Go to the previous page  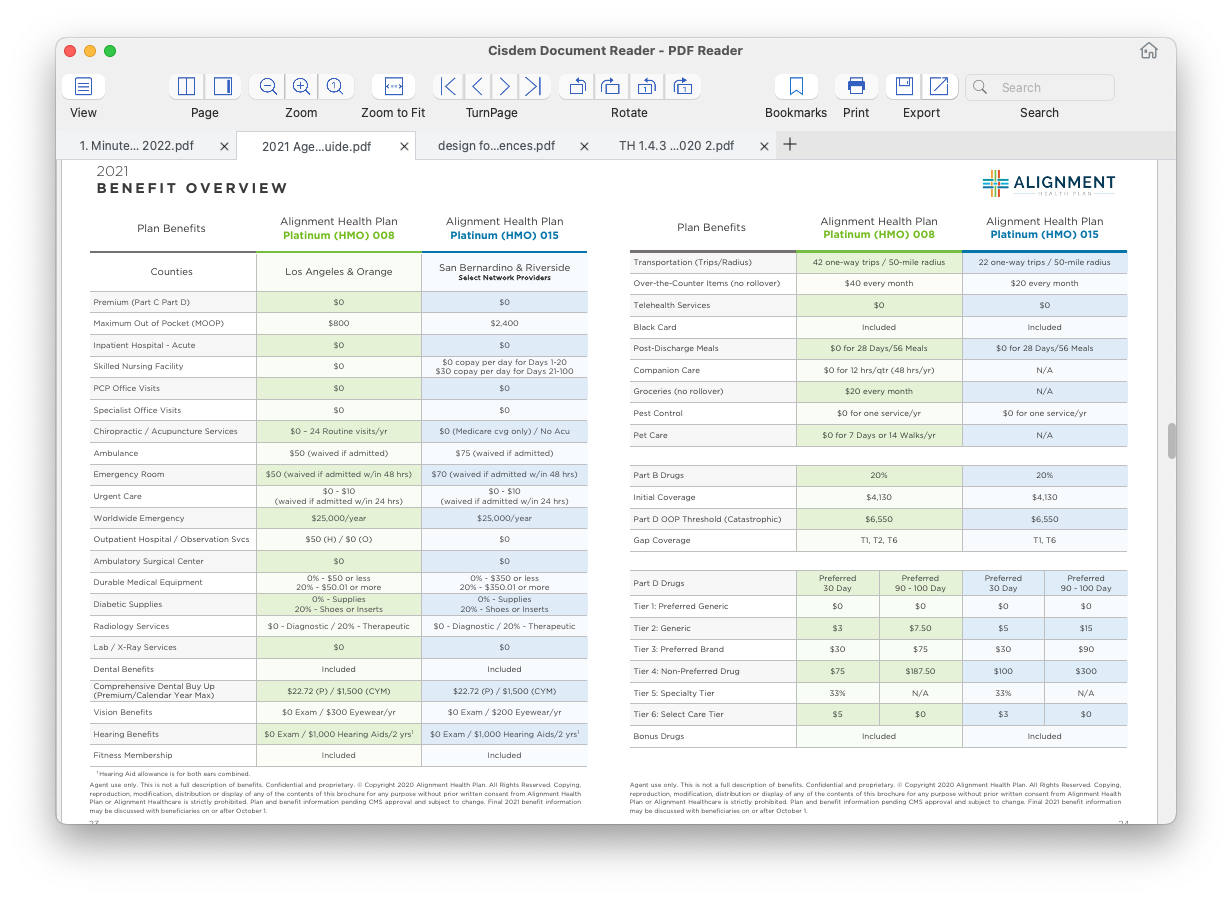click(477, 86)
